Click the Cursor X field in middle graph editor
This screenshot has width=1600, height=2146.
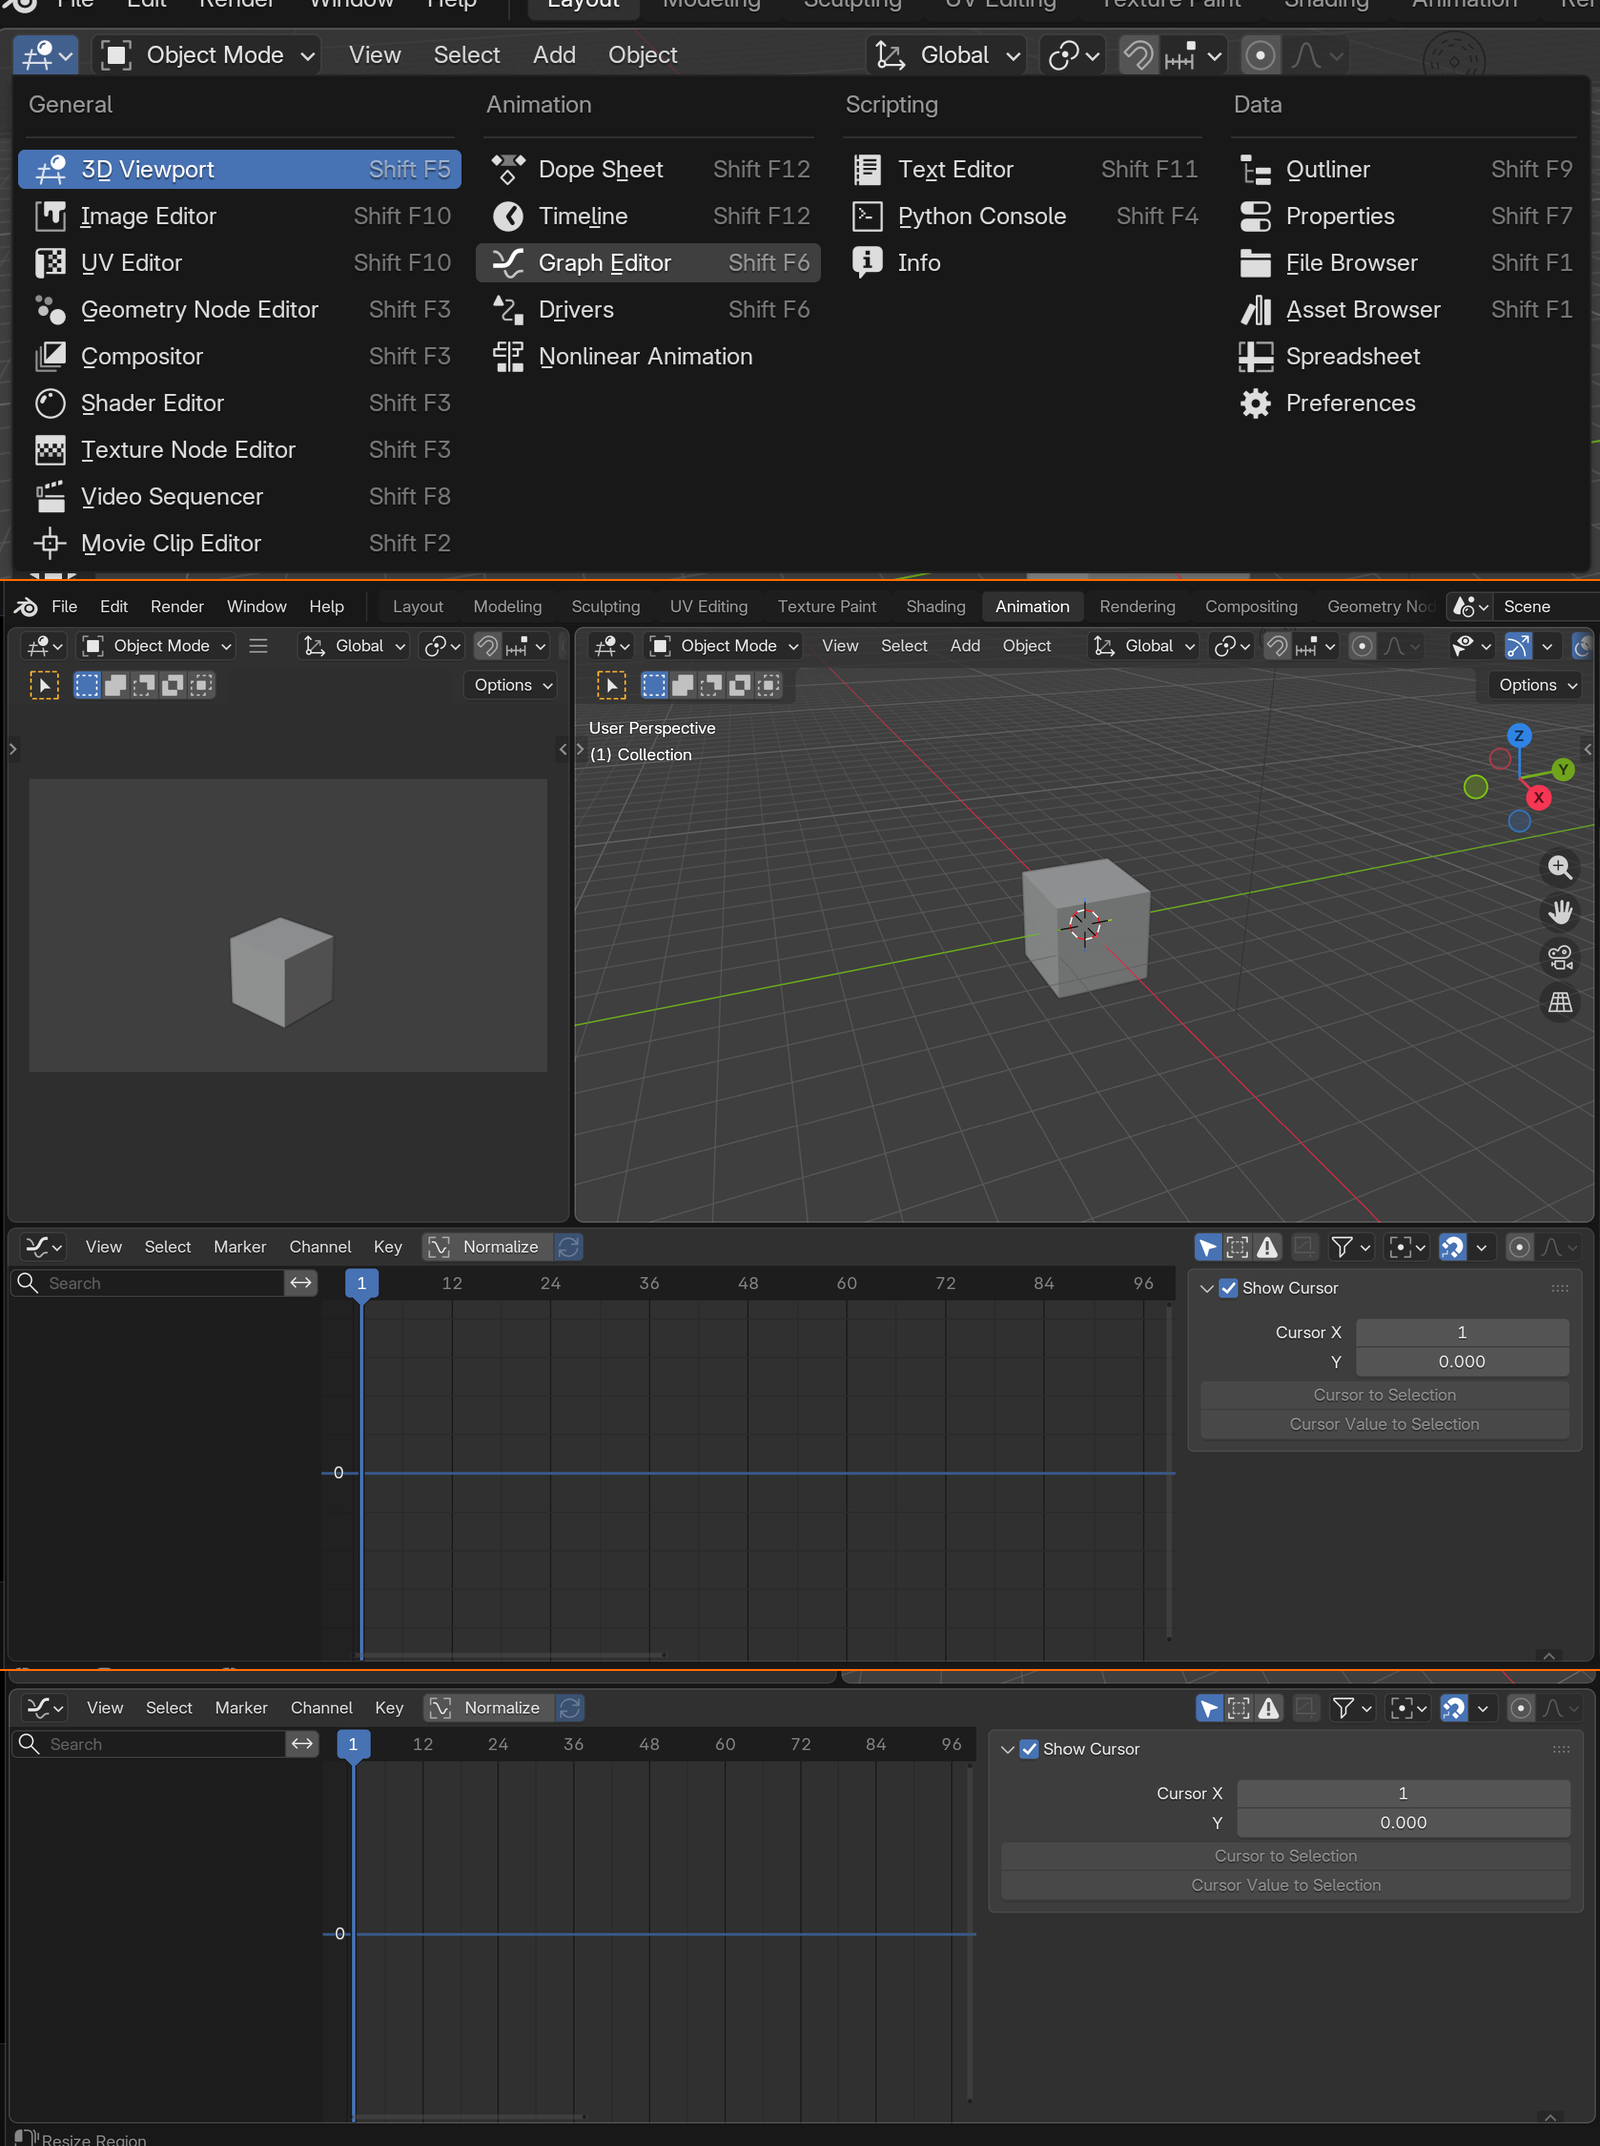[1462, 1332]
